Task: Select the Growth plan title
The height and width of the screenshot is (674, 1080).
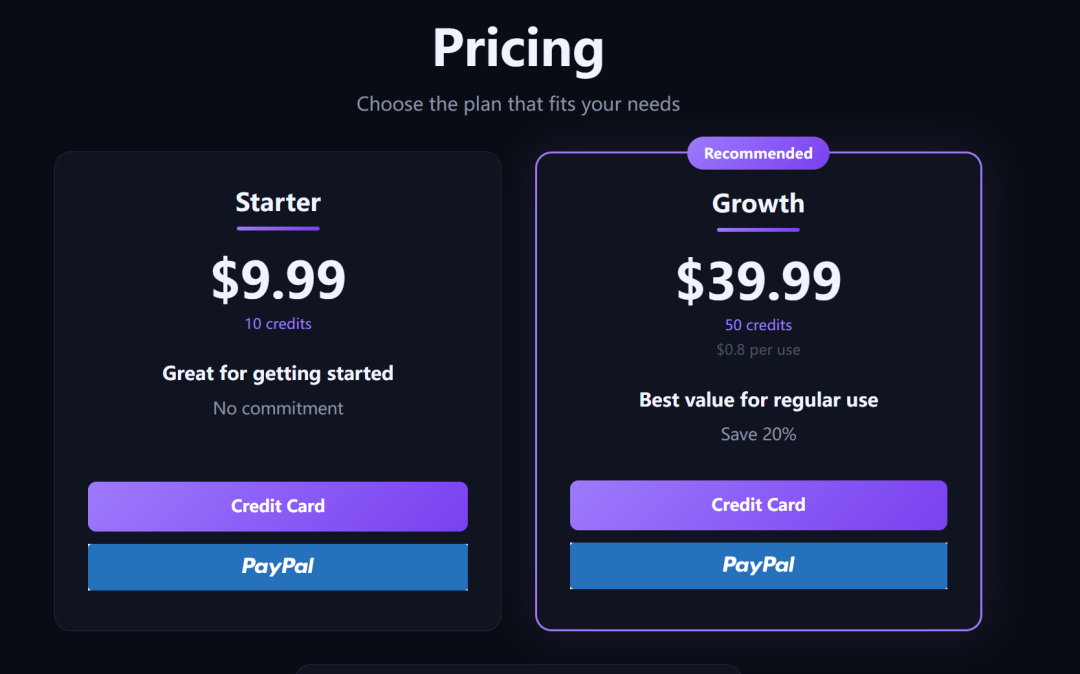Action: [758, 203]
